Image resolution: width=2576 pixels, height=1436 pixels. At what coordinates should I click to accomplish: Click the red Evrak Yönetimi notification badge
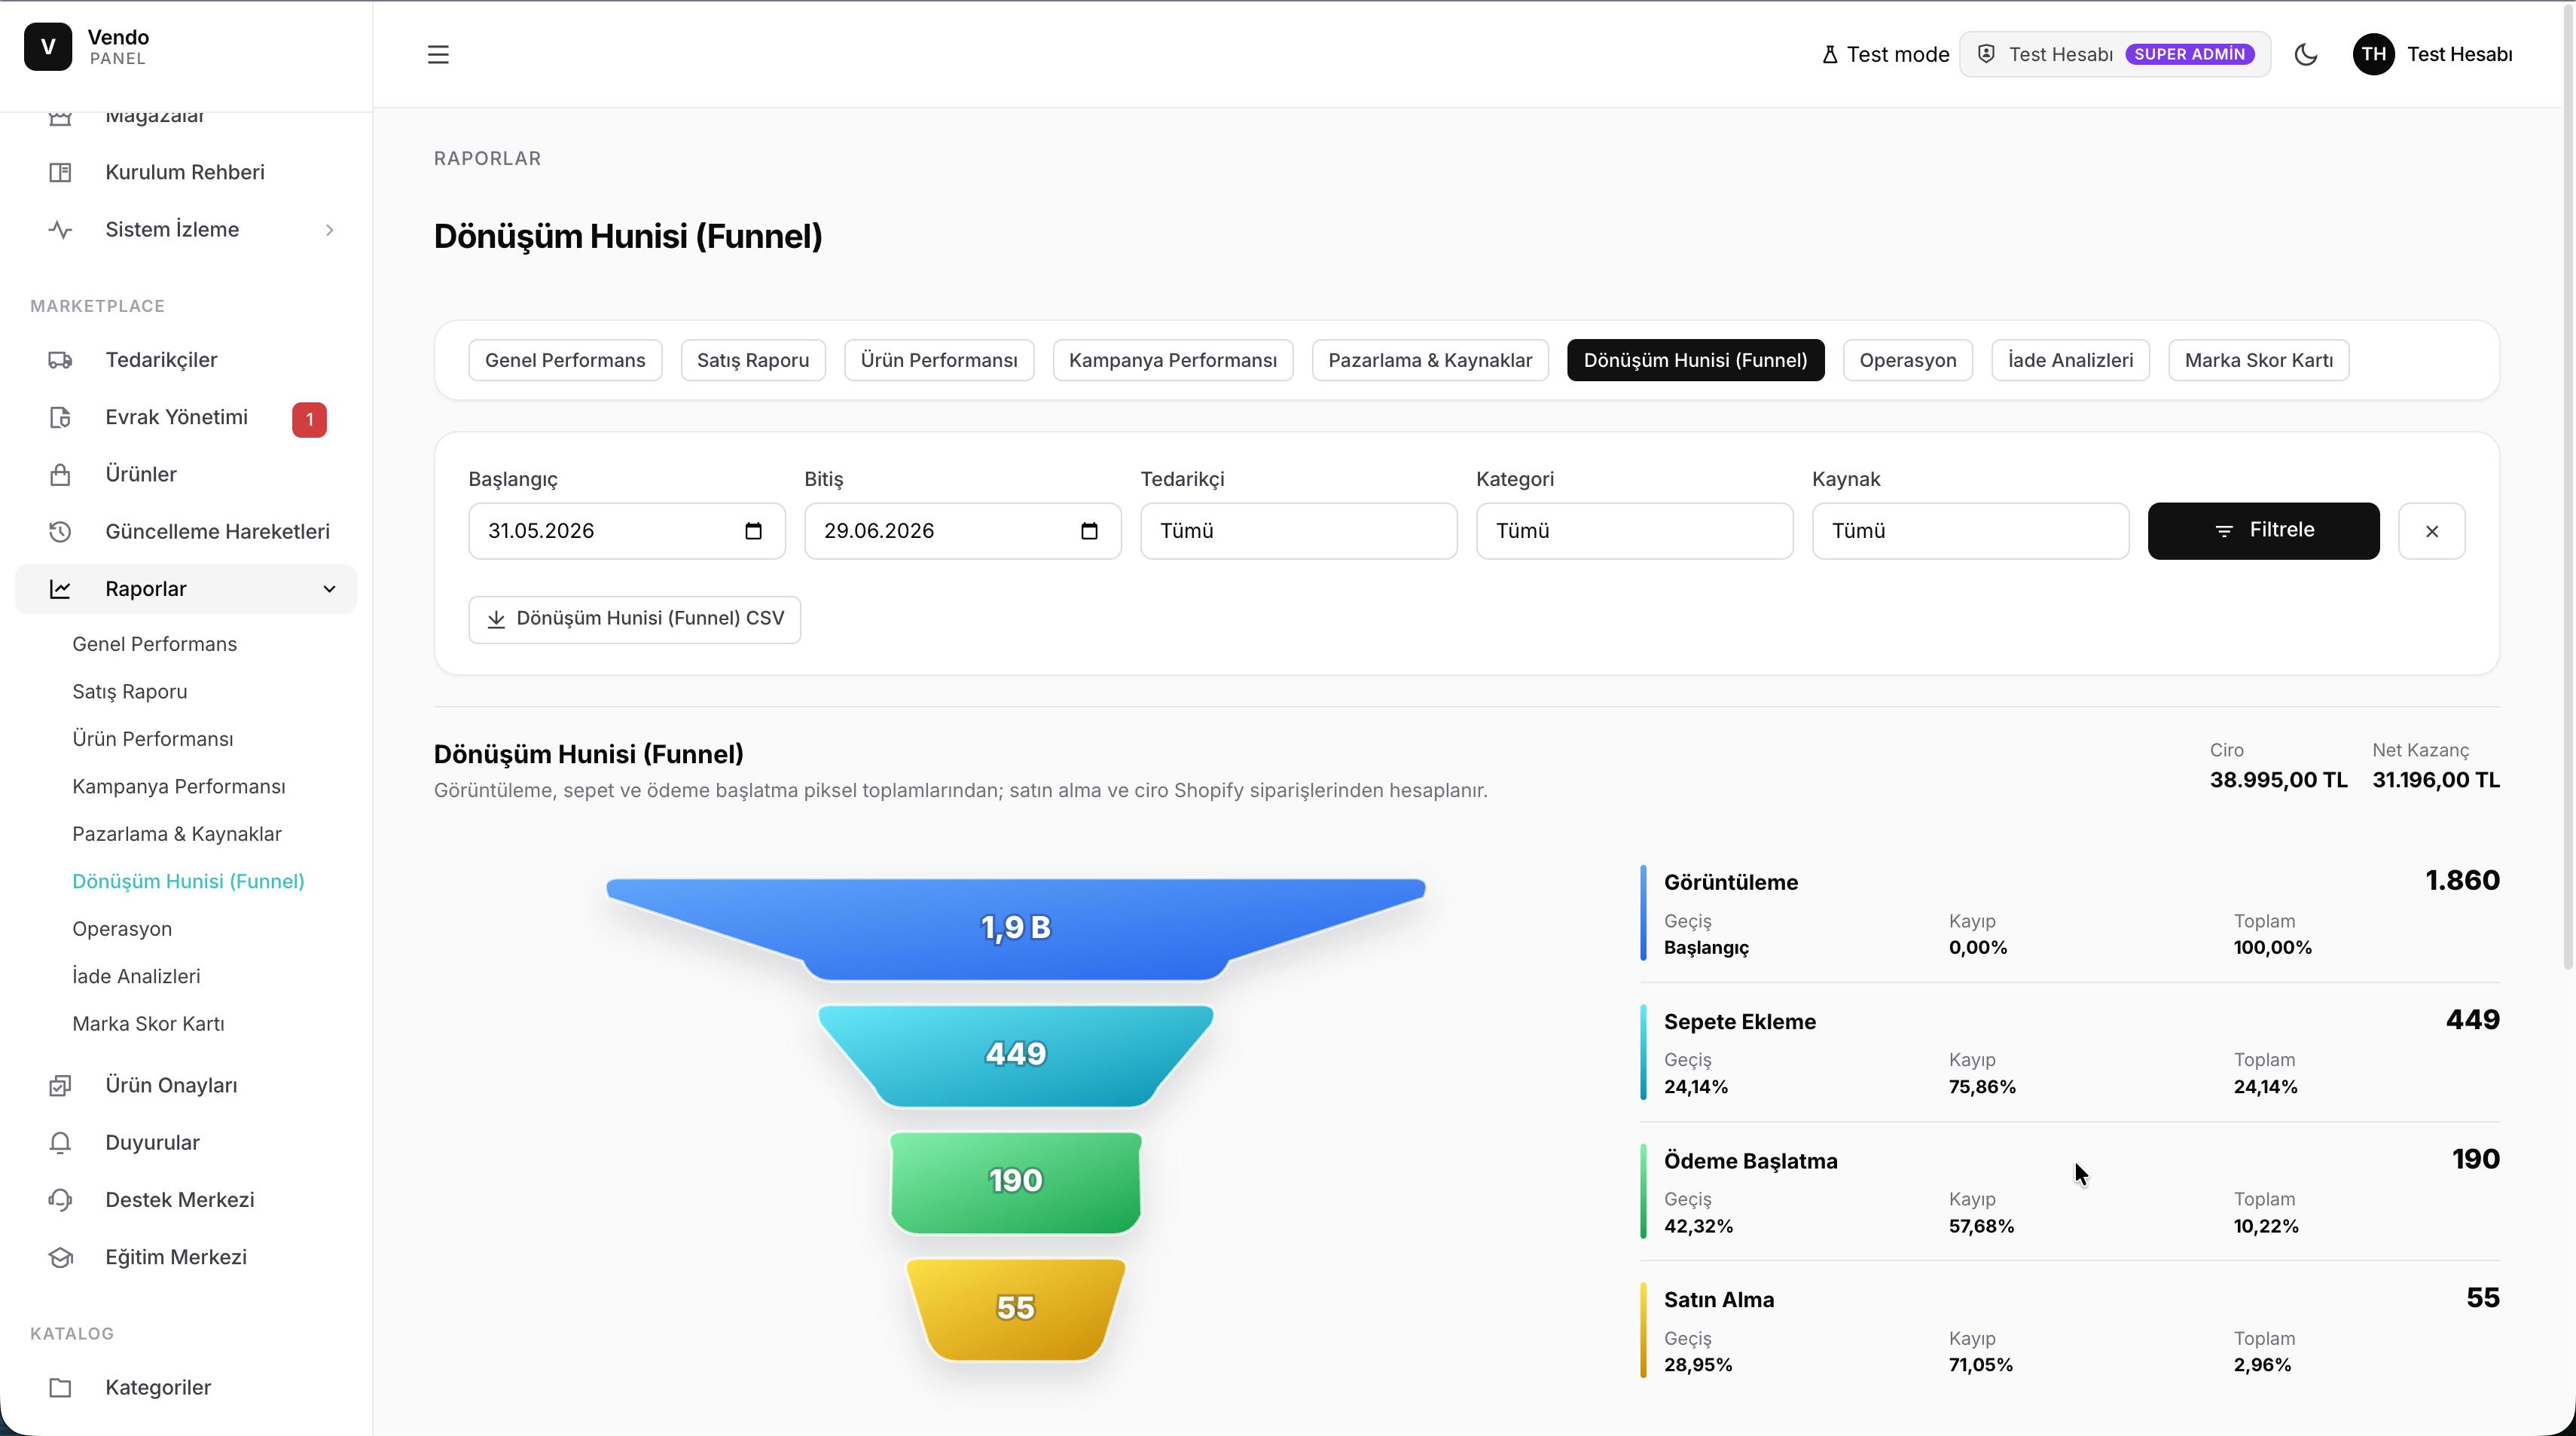coord(309,419)
